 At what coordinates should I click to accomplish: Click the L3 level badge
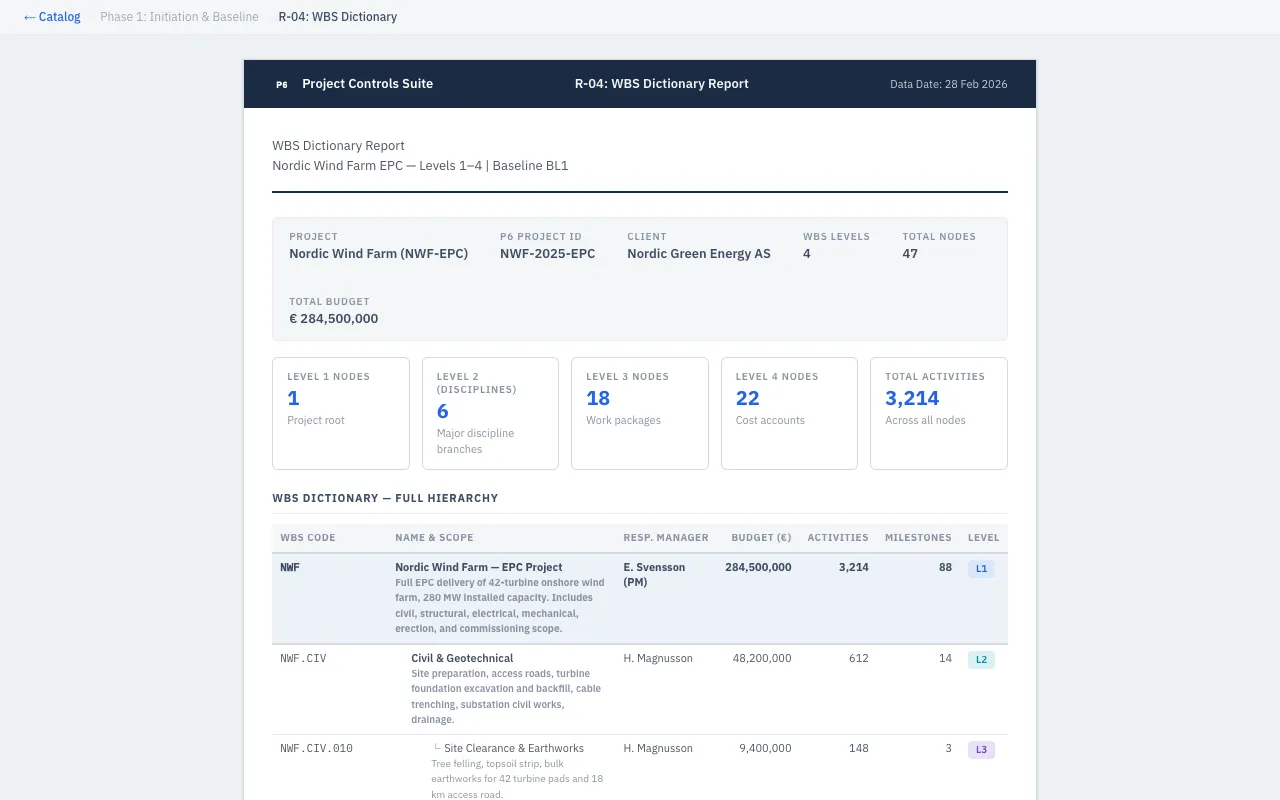point(981,750)
